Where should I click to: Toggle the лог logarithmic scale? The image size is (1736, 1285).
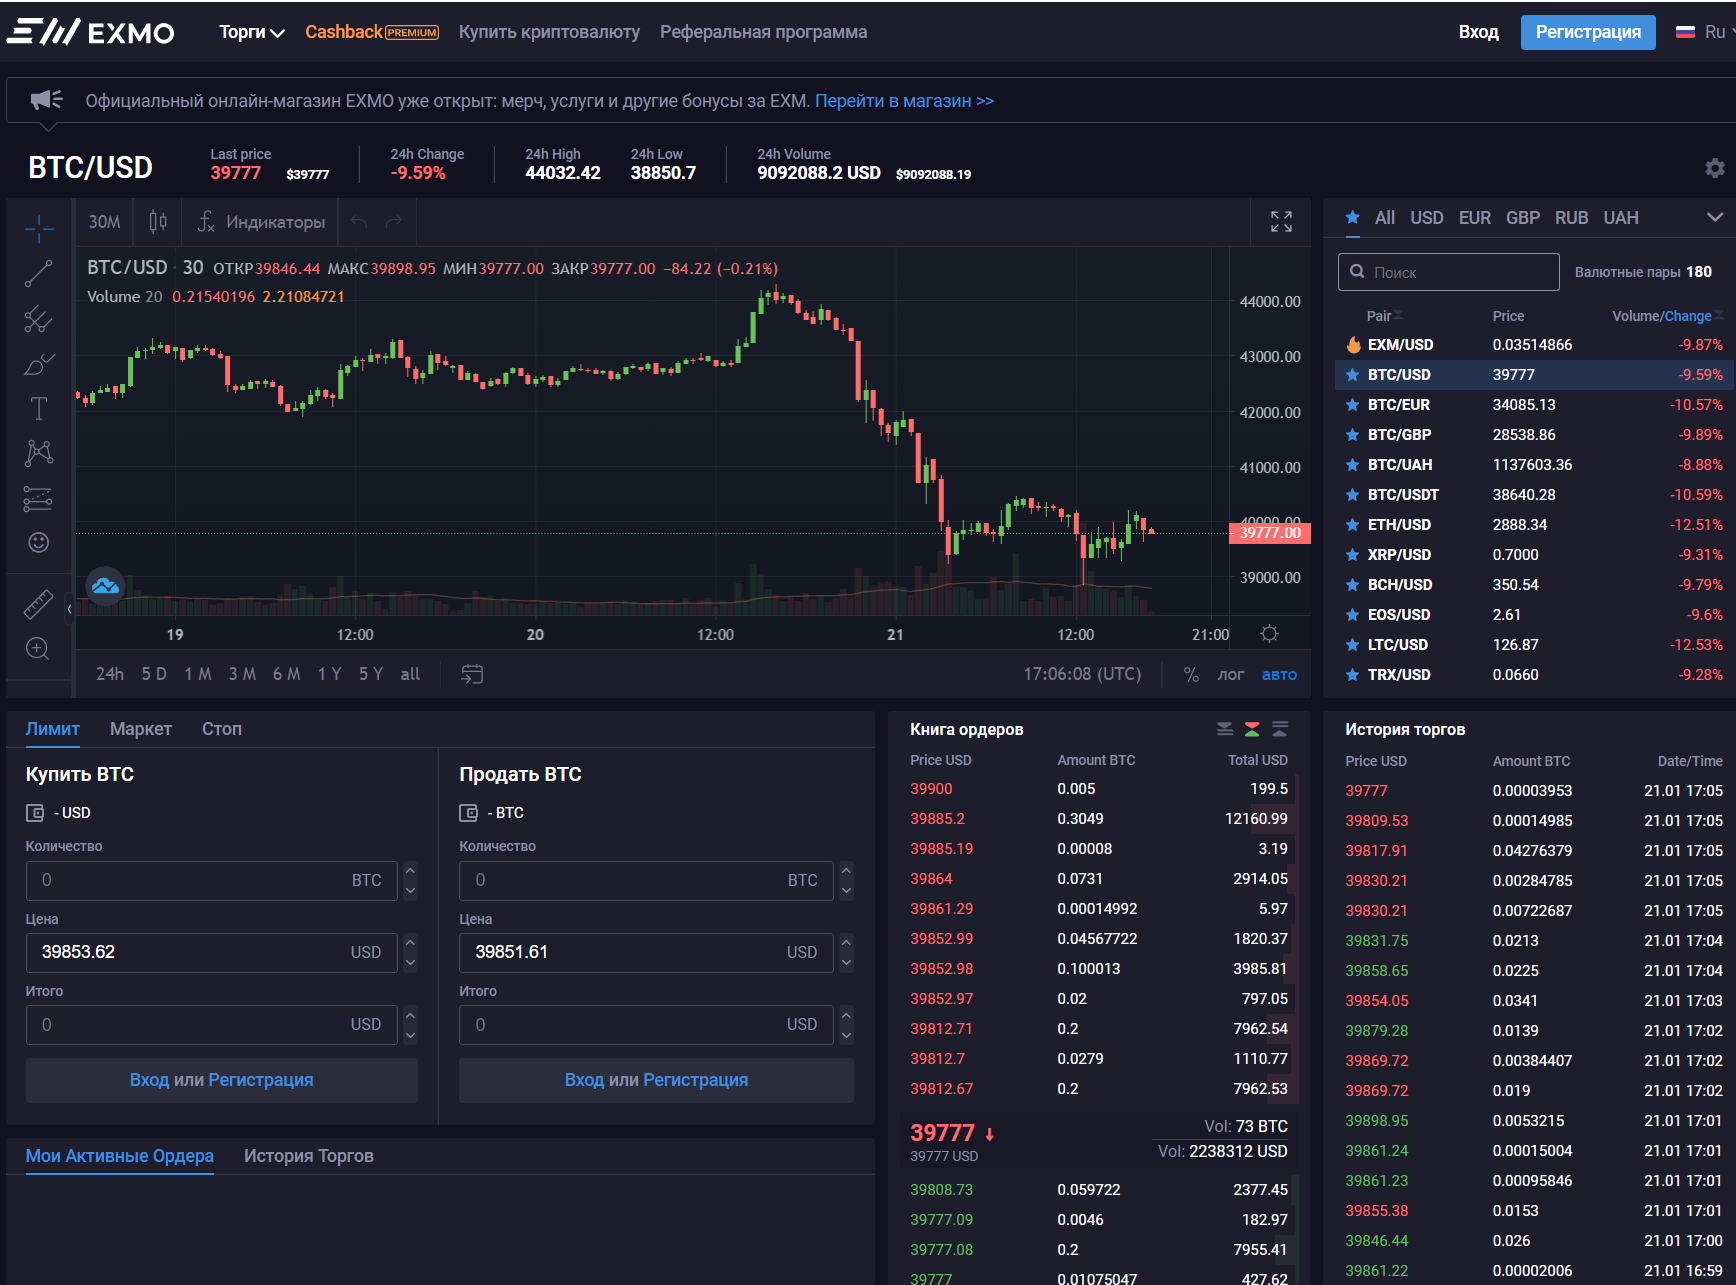tap(1231, 675)
